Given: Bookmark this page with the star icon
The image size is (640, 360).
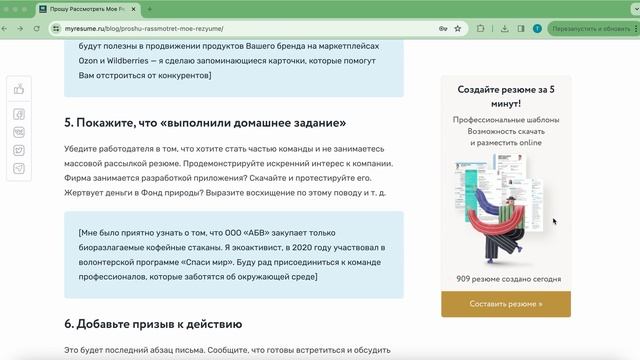Looking at the screenshot, I should (458, 29).
